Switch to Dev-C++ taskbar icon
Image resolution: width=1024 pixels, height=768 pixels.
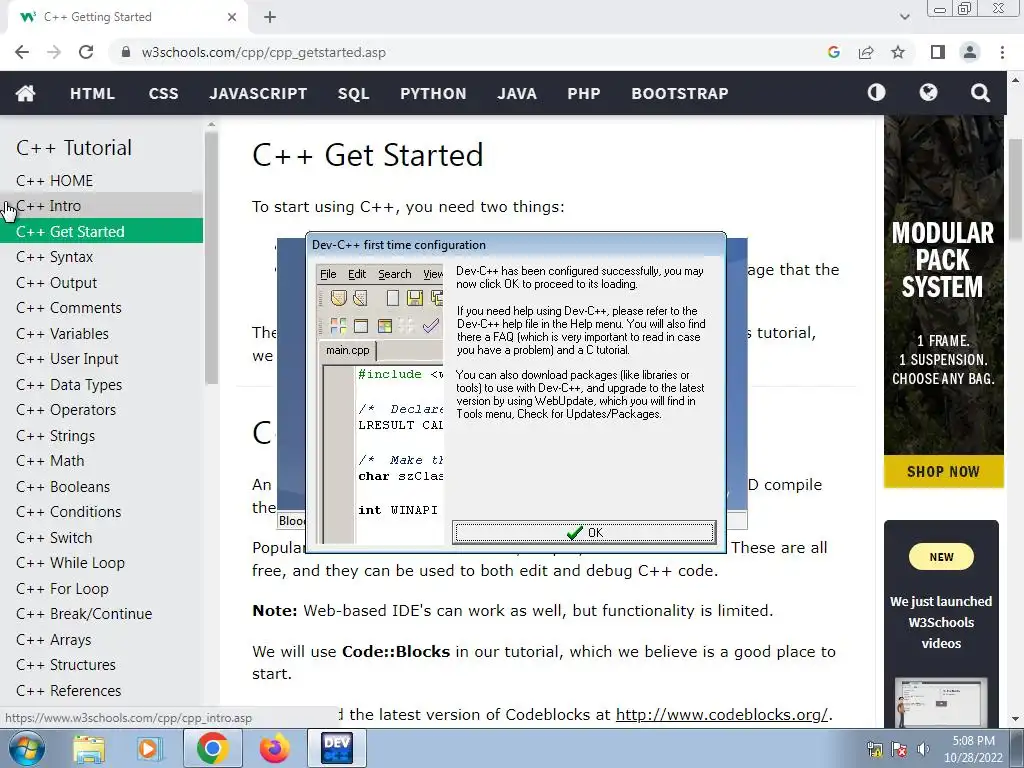[337, 748]
